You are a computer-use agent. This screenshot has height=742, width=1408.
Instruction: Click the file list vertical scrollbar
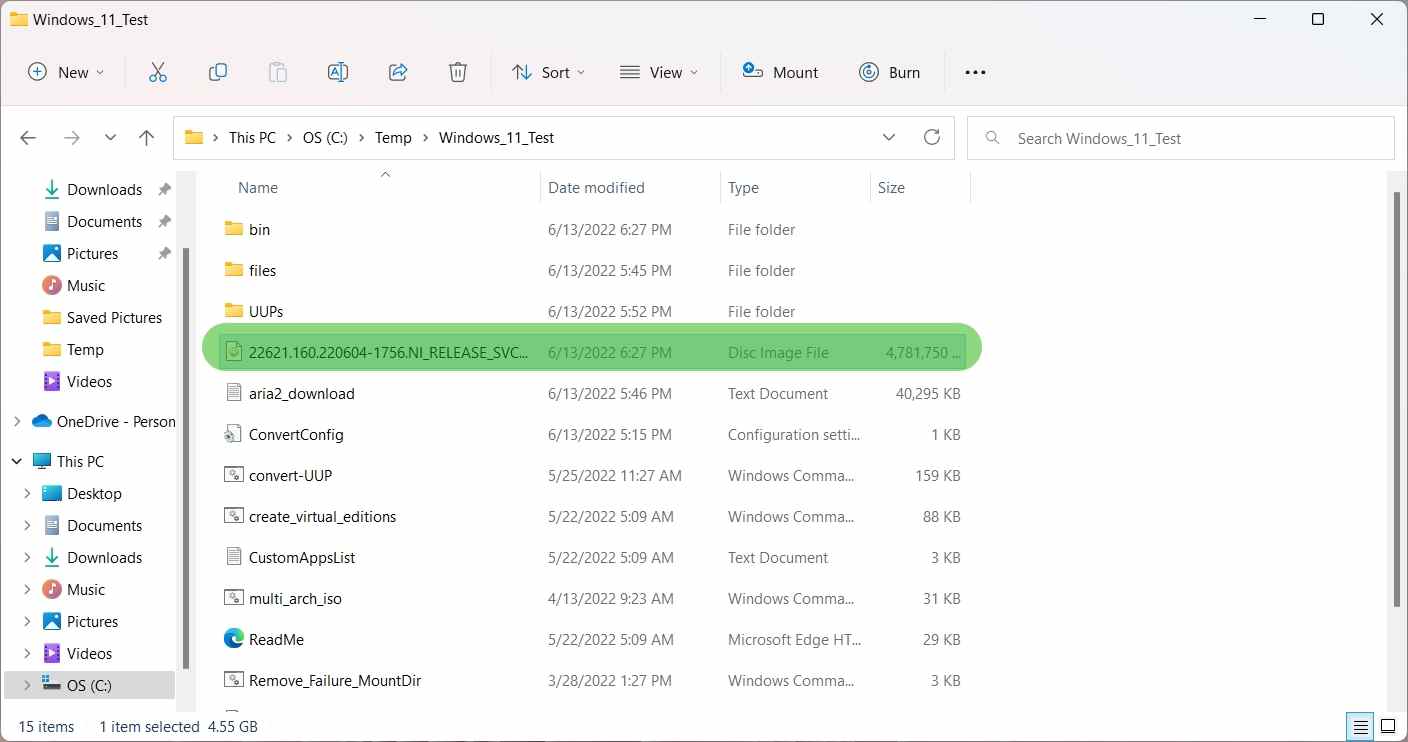[1398, 400]
